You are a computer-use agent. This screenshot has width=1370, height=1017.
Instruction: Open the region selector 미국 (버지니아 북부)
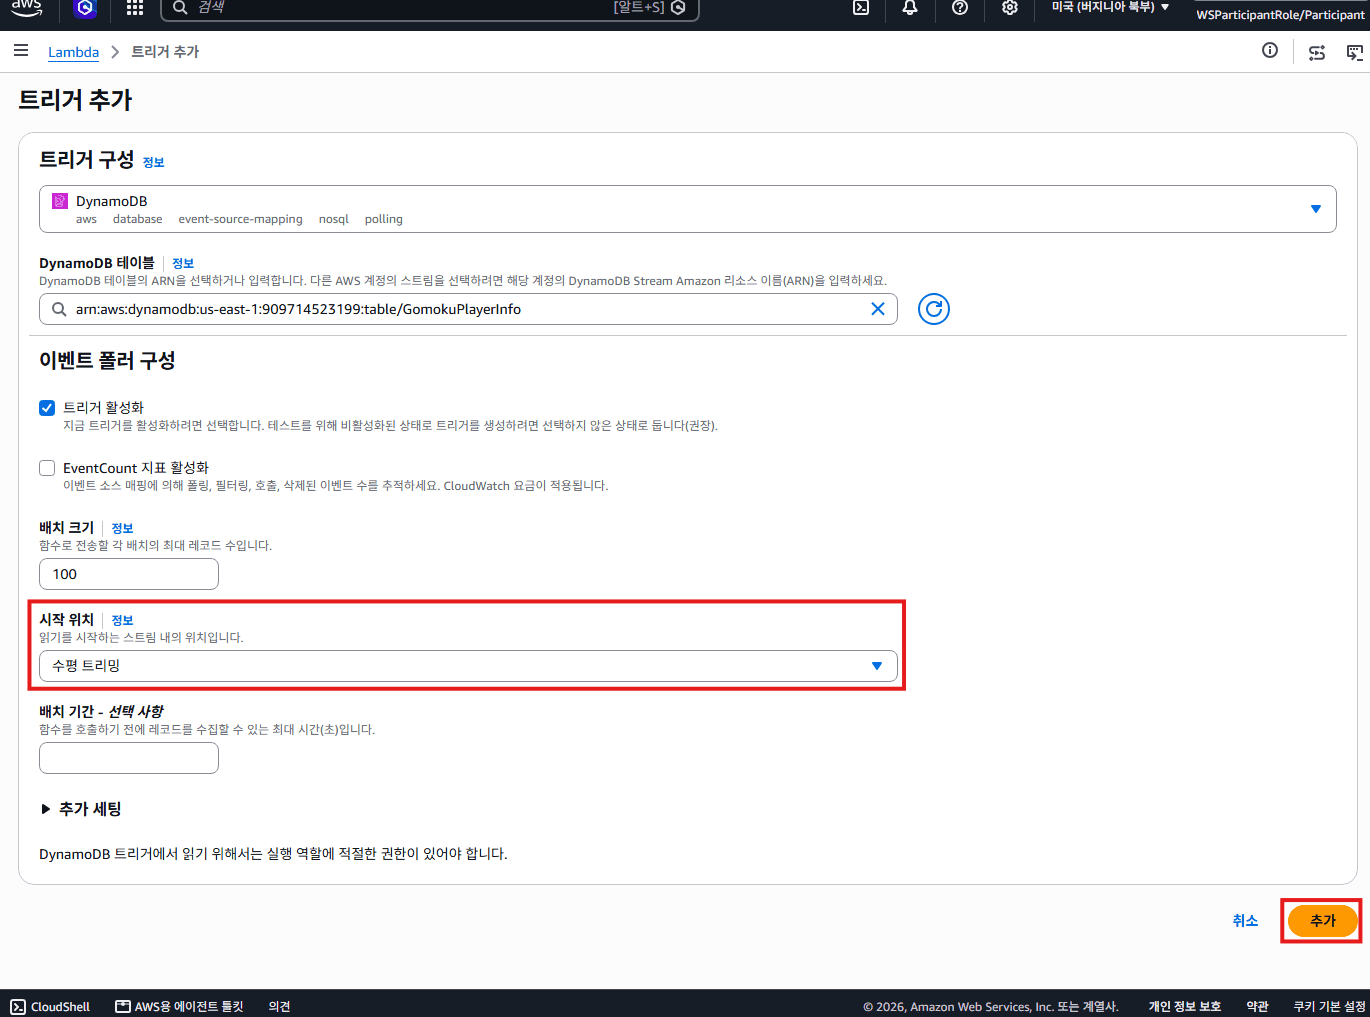pos(1110,7)
